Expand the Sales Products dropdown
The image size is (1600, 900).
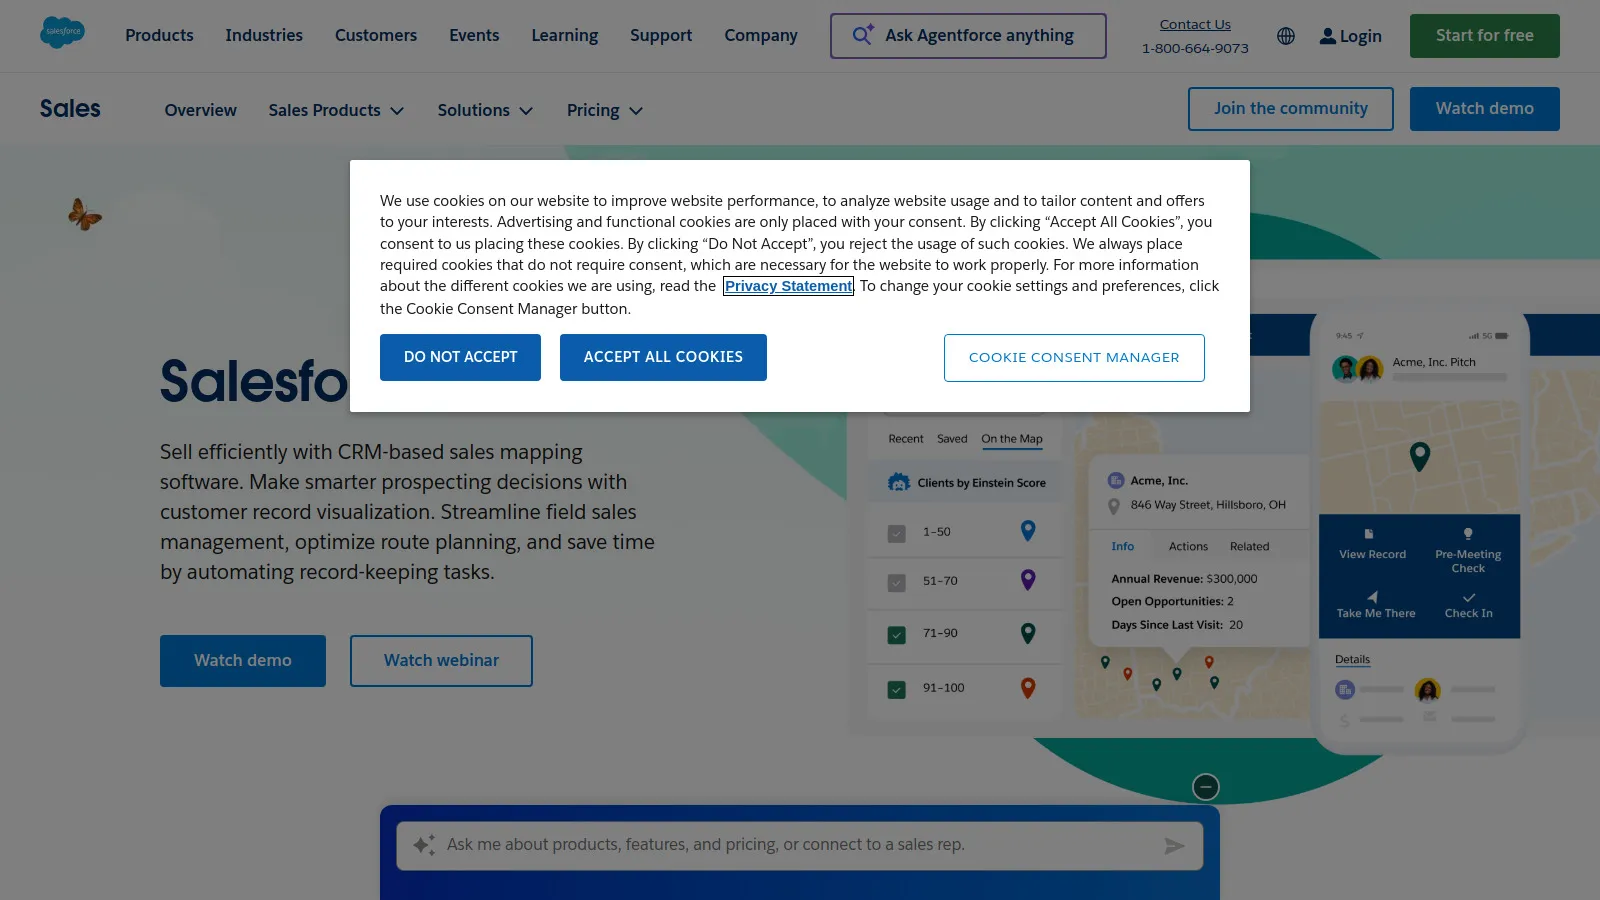click(x=336, y=110)
